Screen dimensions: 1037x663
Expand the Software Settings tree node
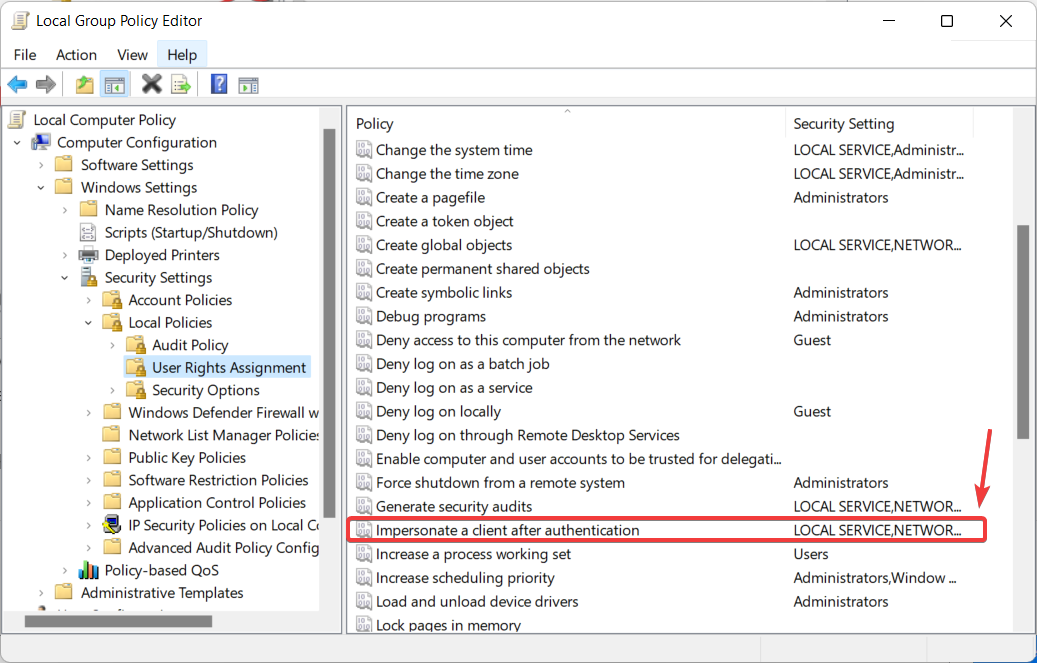coord(41,165)
